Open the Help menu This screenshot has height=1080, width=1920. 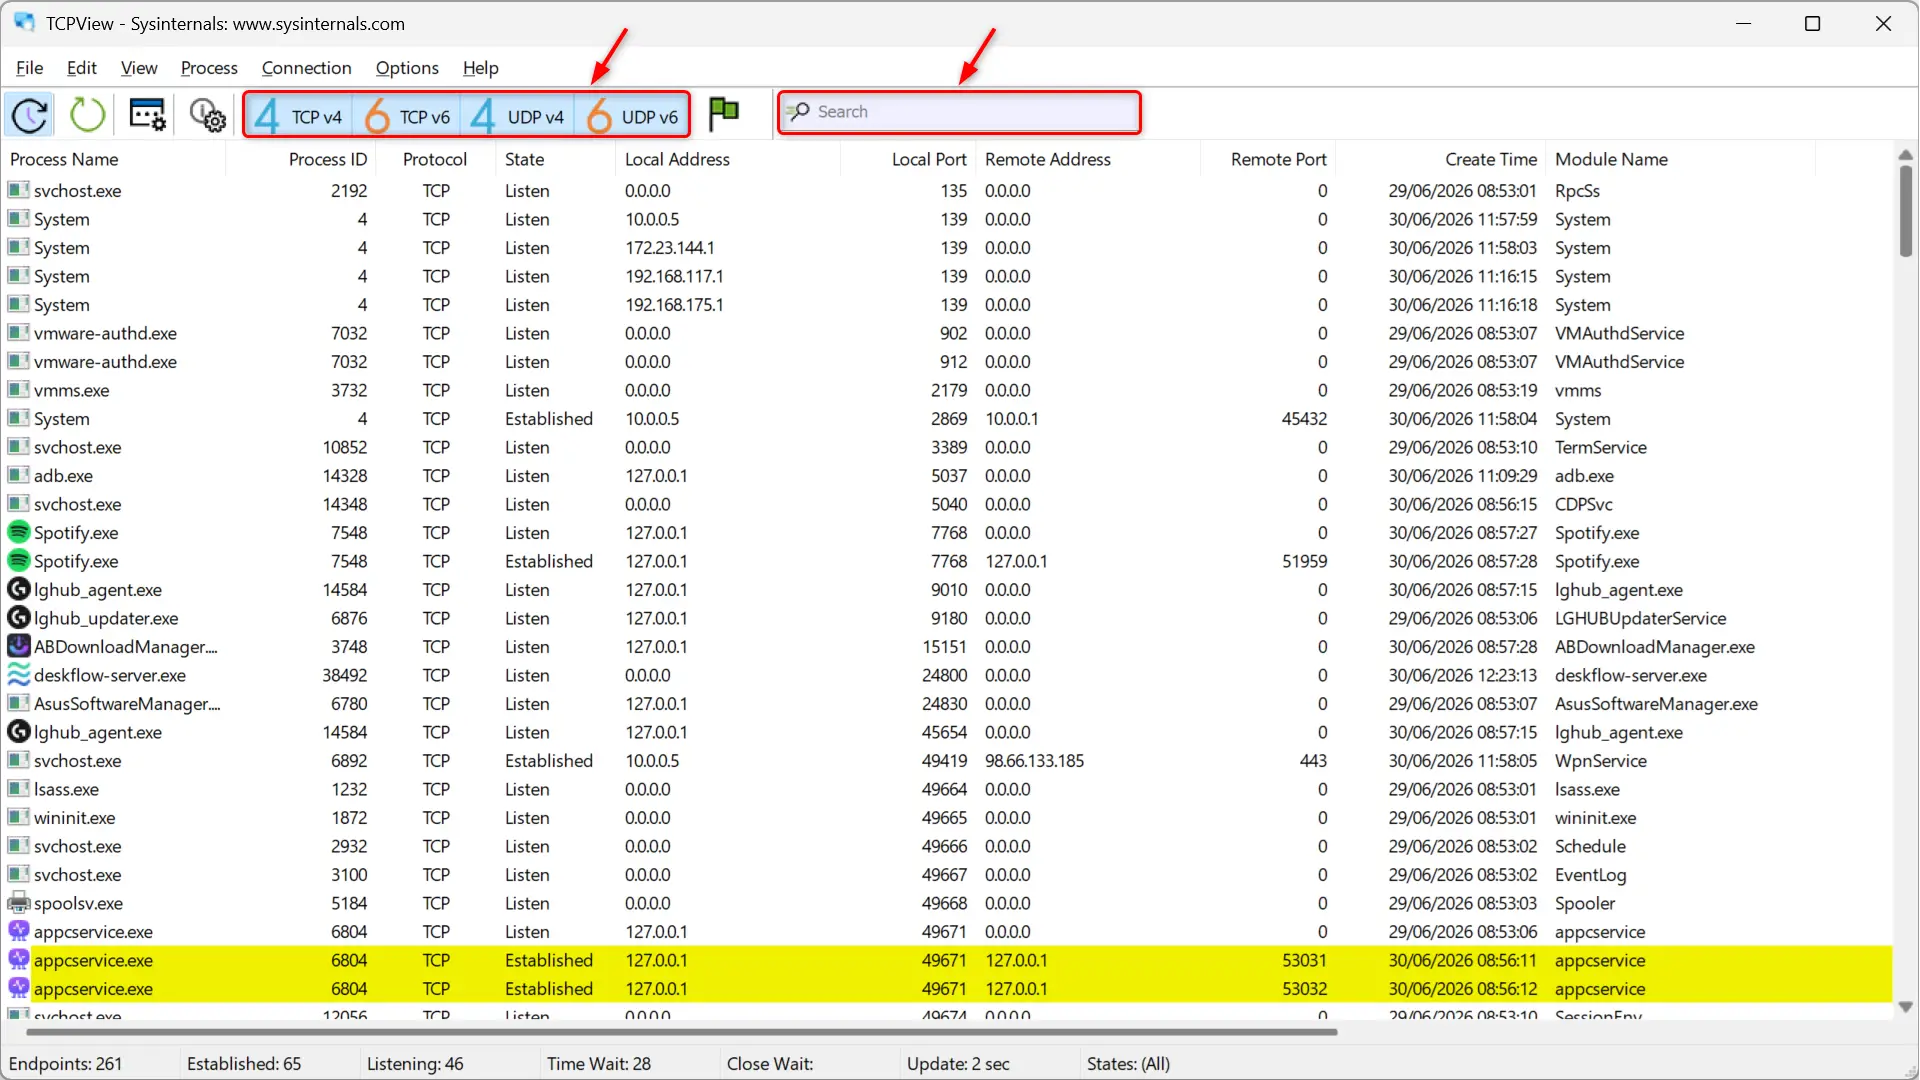point(480,68)
